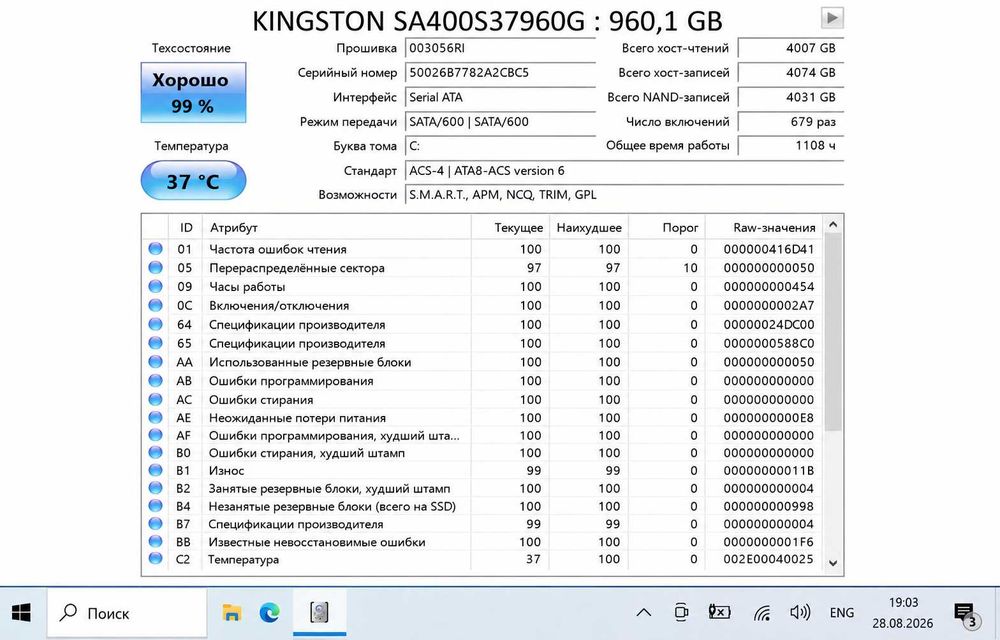This screenshot has width=1000, height=640.
Task: Click the status circle for attribute B7
Action: [155, 524]
